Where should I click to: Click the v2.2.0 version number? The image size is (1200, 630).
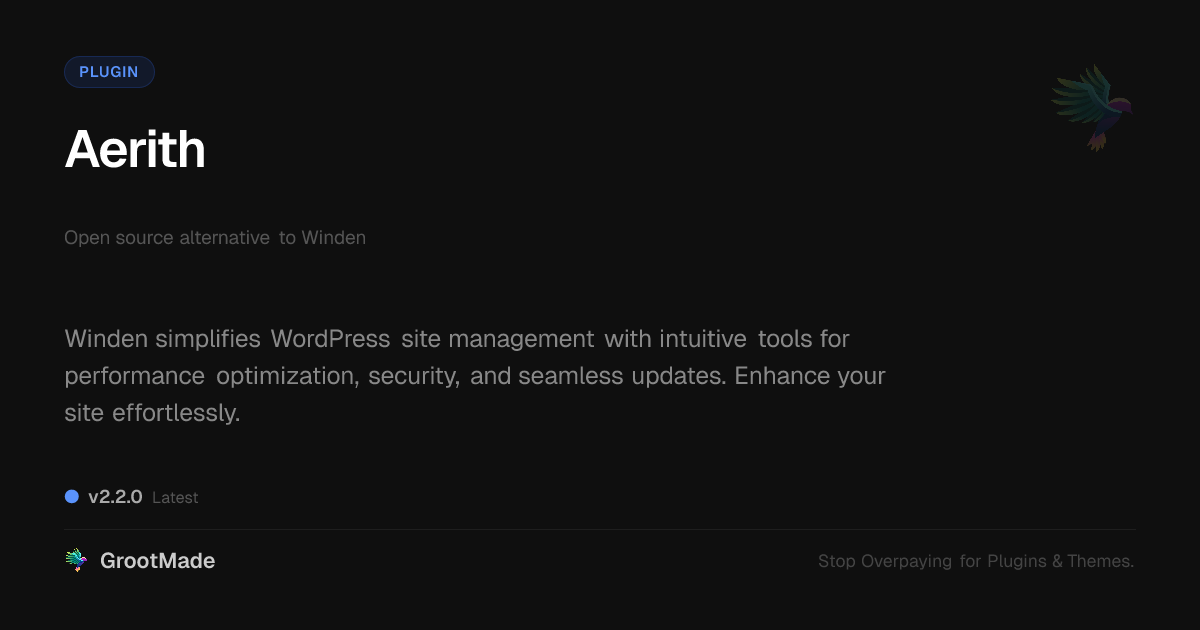point(115,497)
